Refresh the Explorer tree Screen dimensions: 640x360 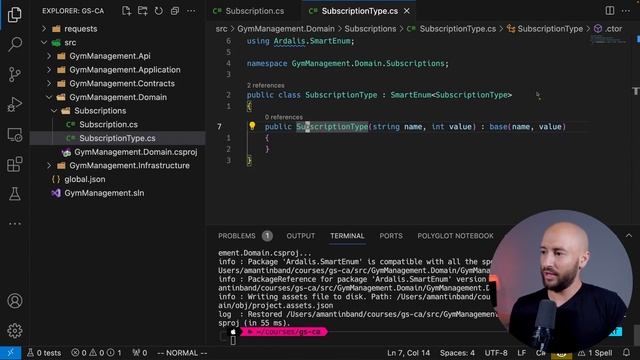pos(158,11)
